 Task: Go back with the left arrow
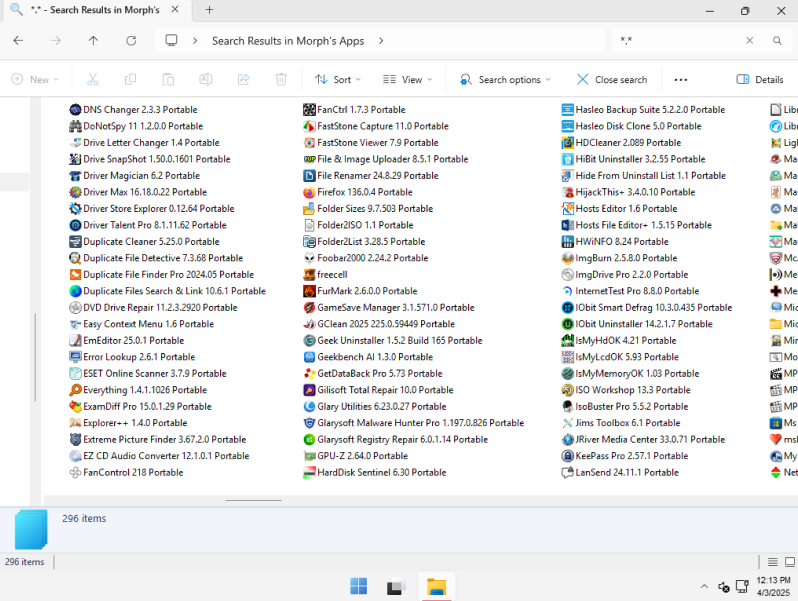pos(18,41)
